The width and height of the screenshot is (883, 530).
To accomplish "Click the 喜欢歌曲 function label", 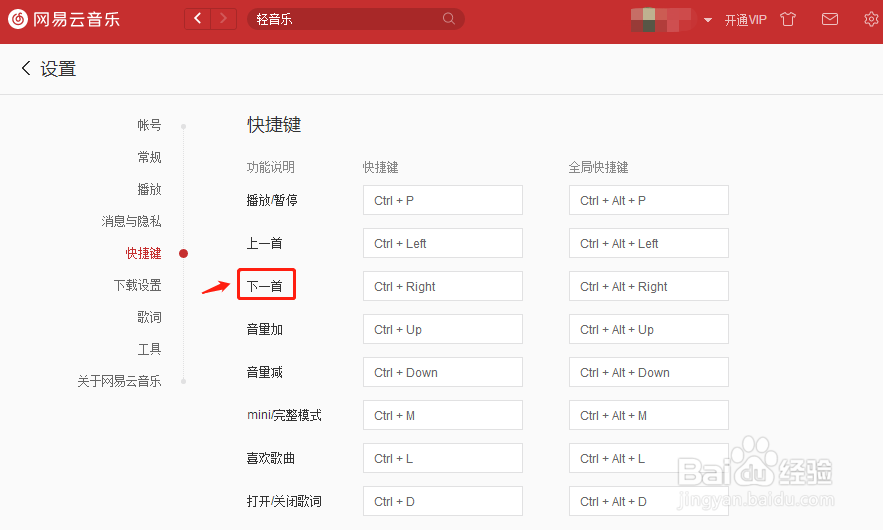I will click(271, 458).
